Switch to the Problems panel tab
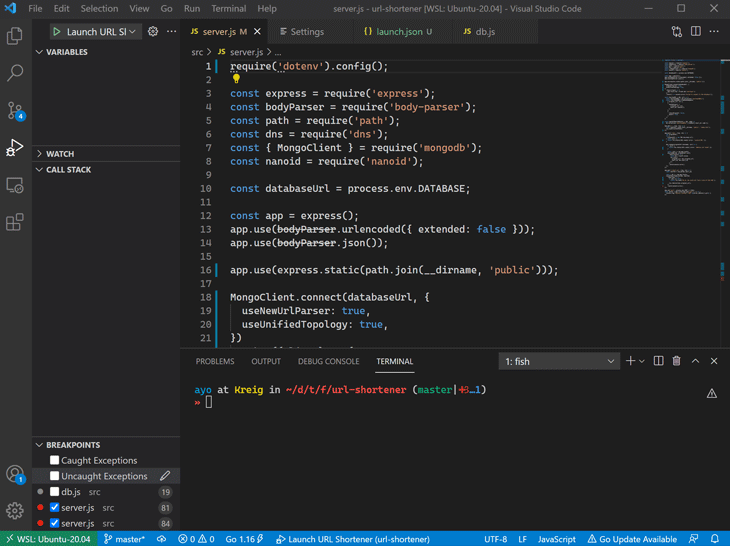This screenshot has width=730, height=546. tap(215, 361)
